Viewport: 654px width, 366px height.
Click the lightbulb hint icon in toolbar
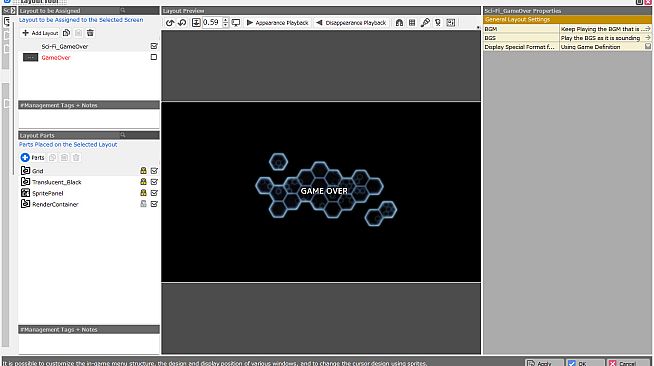point(438,23)
